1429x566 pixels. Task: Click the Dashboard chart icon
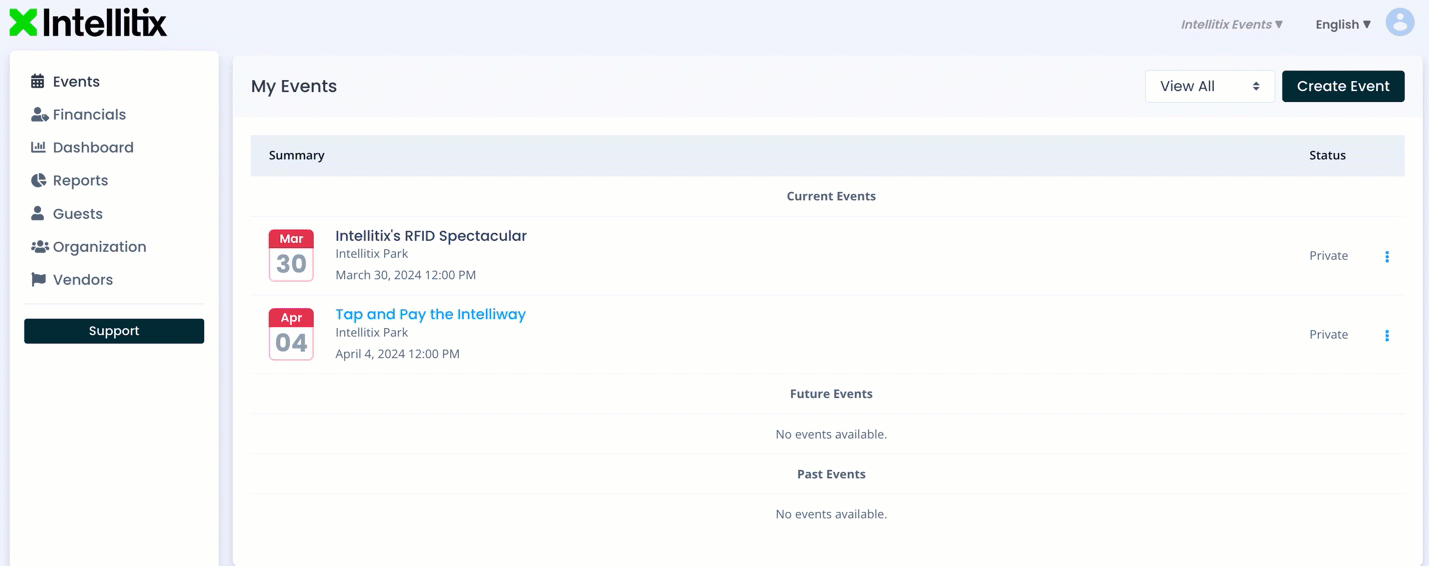coord(38,147)
